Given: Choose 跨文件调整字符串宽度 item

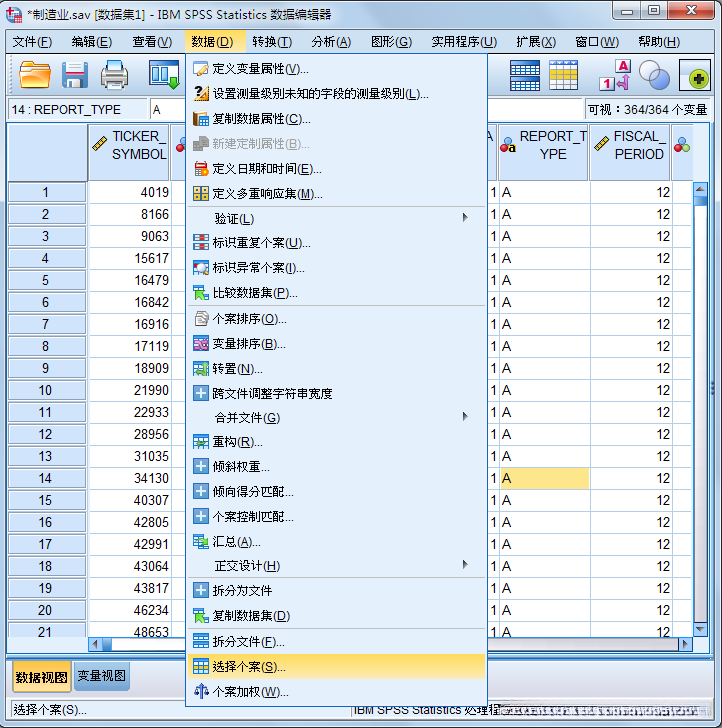Looking at the screenshot, I should (x=336, y=394).
